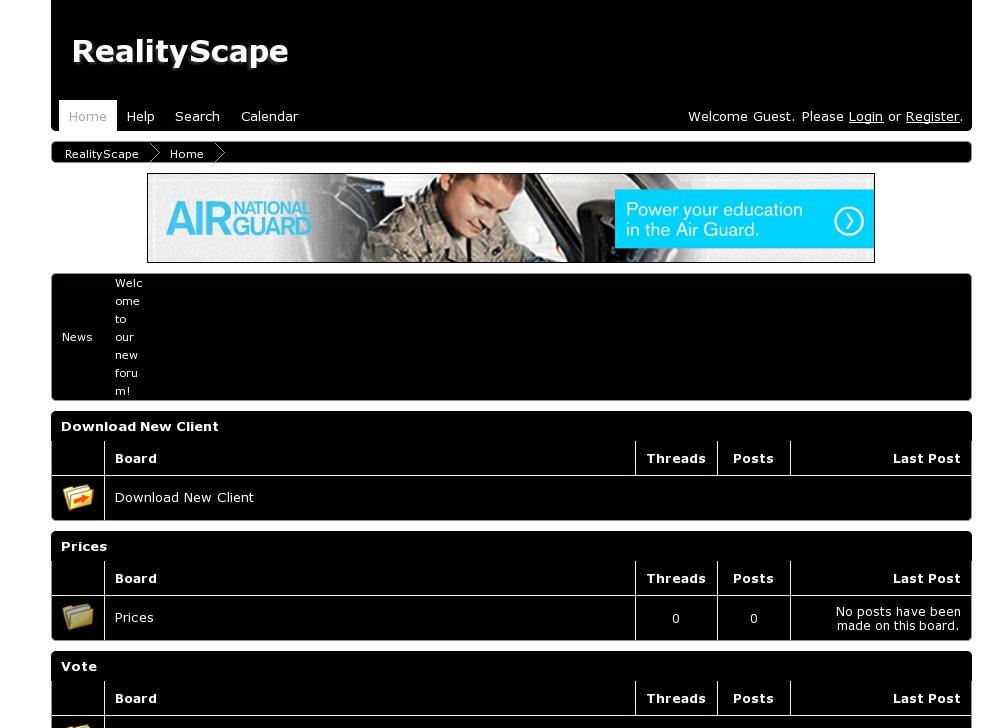Viewport: 1000px width, 728px height.
Task: Open the Prices board link
Action: (134, 617)
